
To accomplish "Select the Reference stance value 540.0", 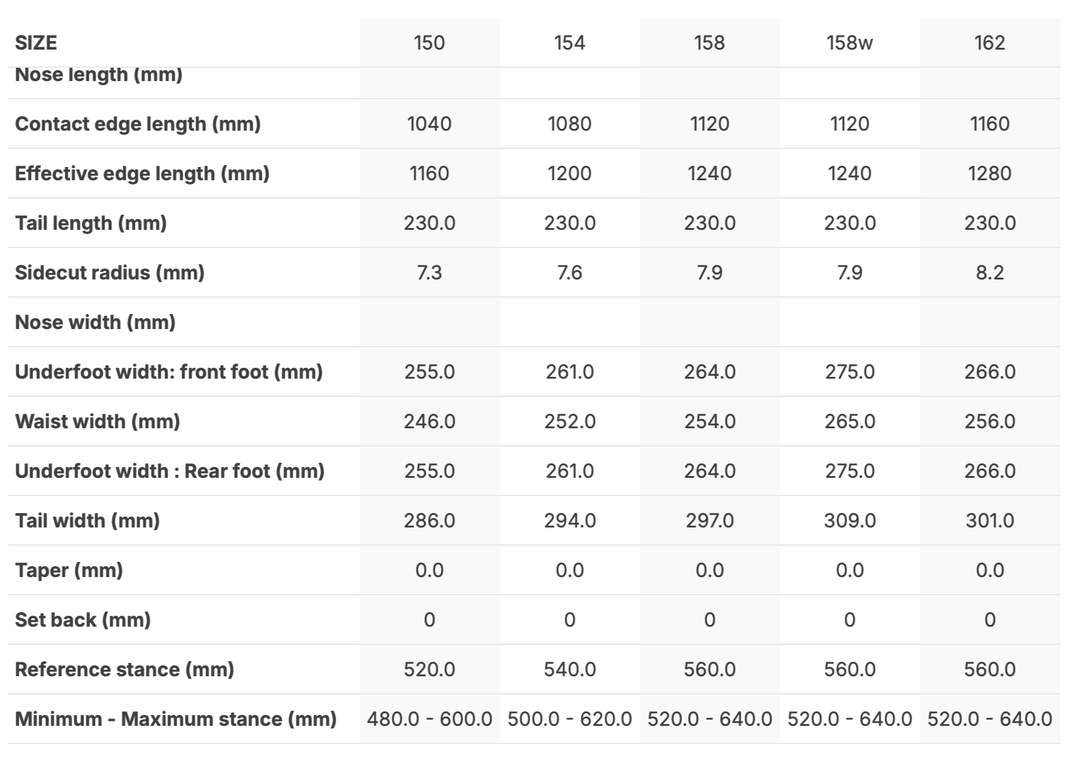I will point(569,670).
